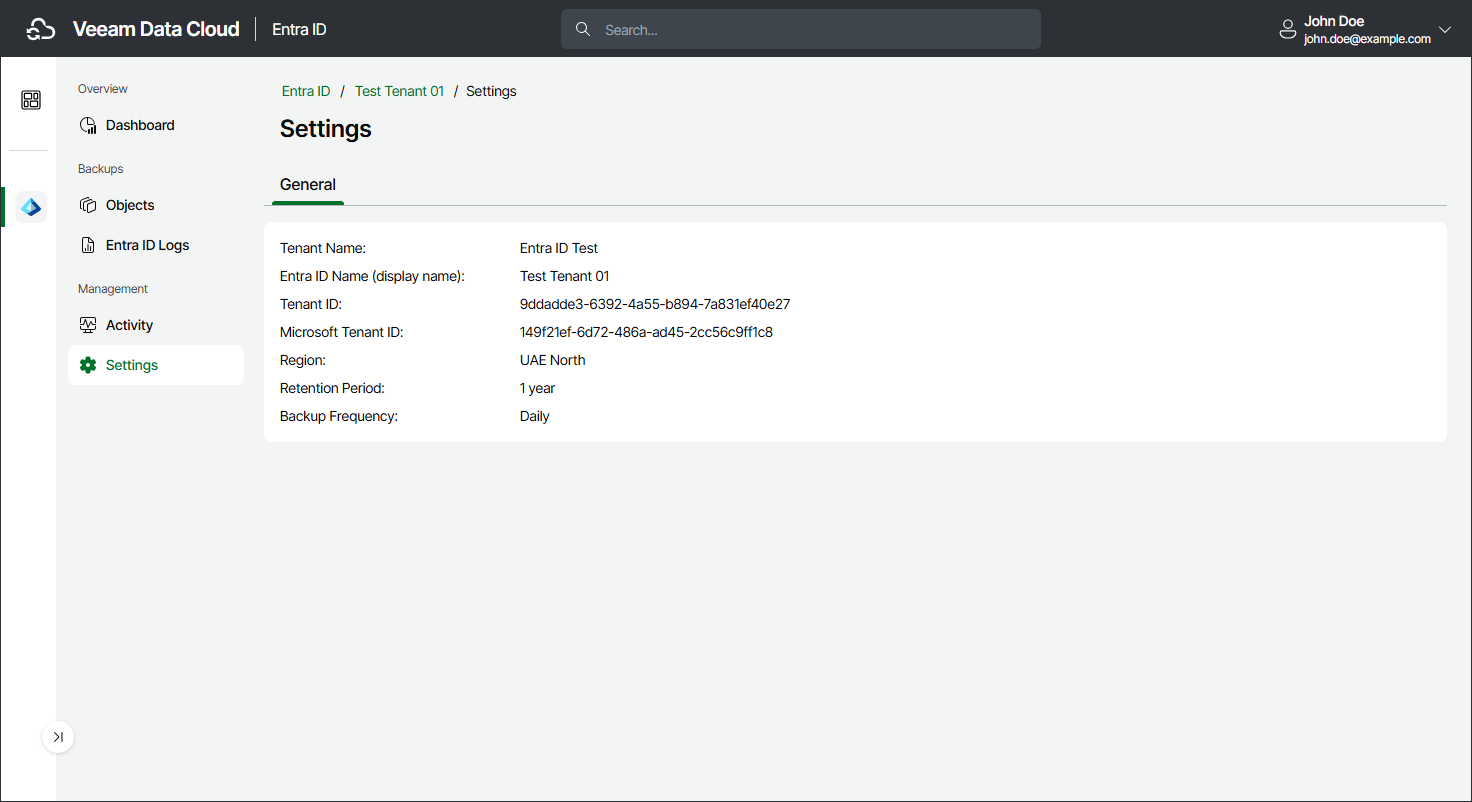
Task: Expand the sidebar with the arrow button
Action: pos(58,737)
